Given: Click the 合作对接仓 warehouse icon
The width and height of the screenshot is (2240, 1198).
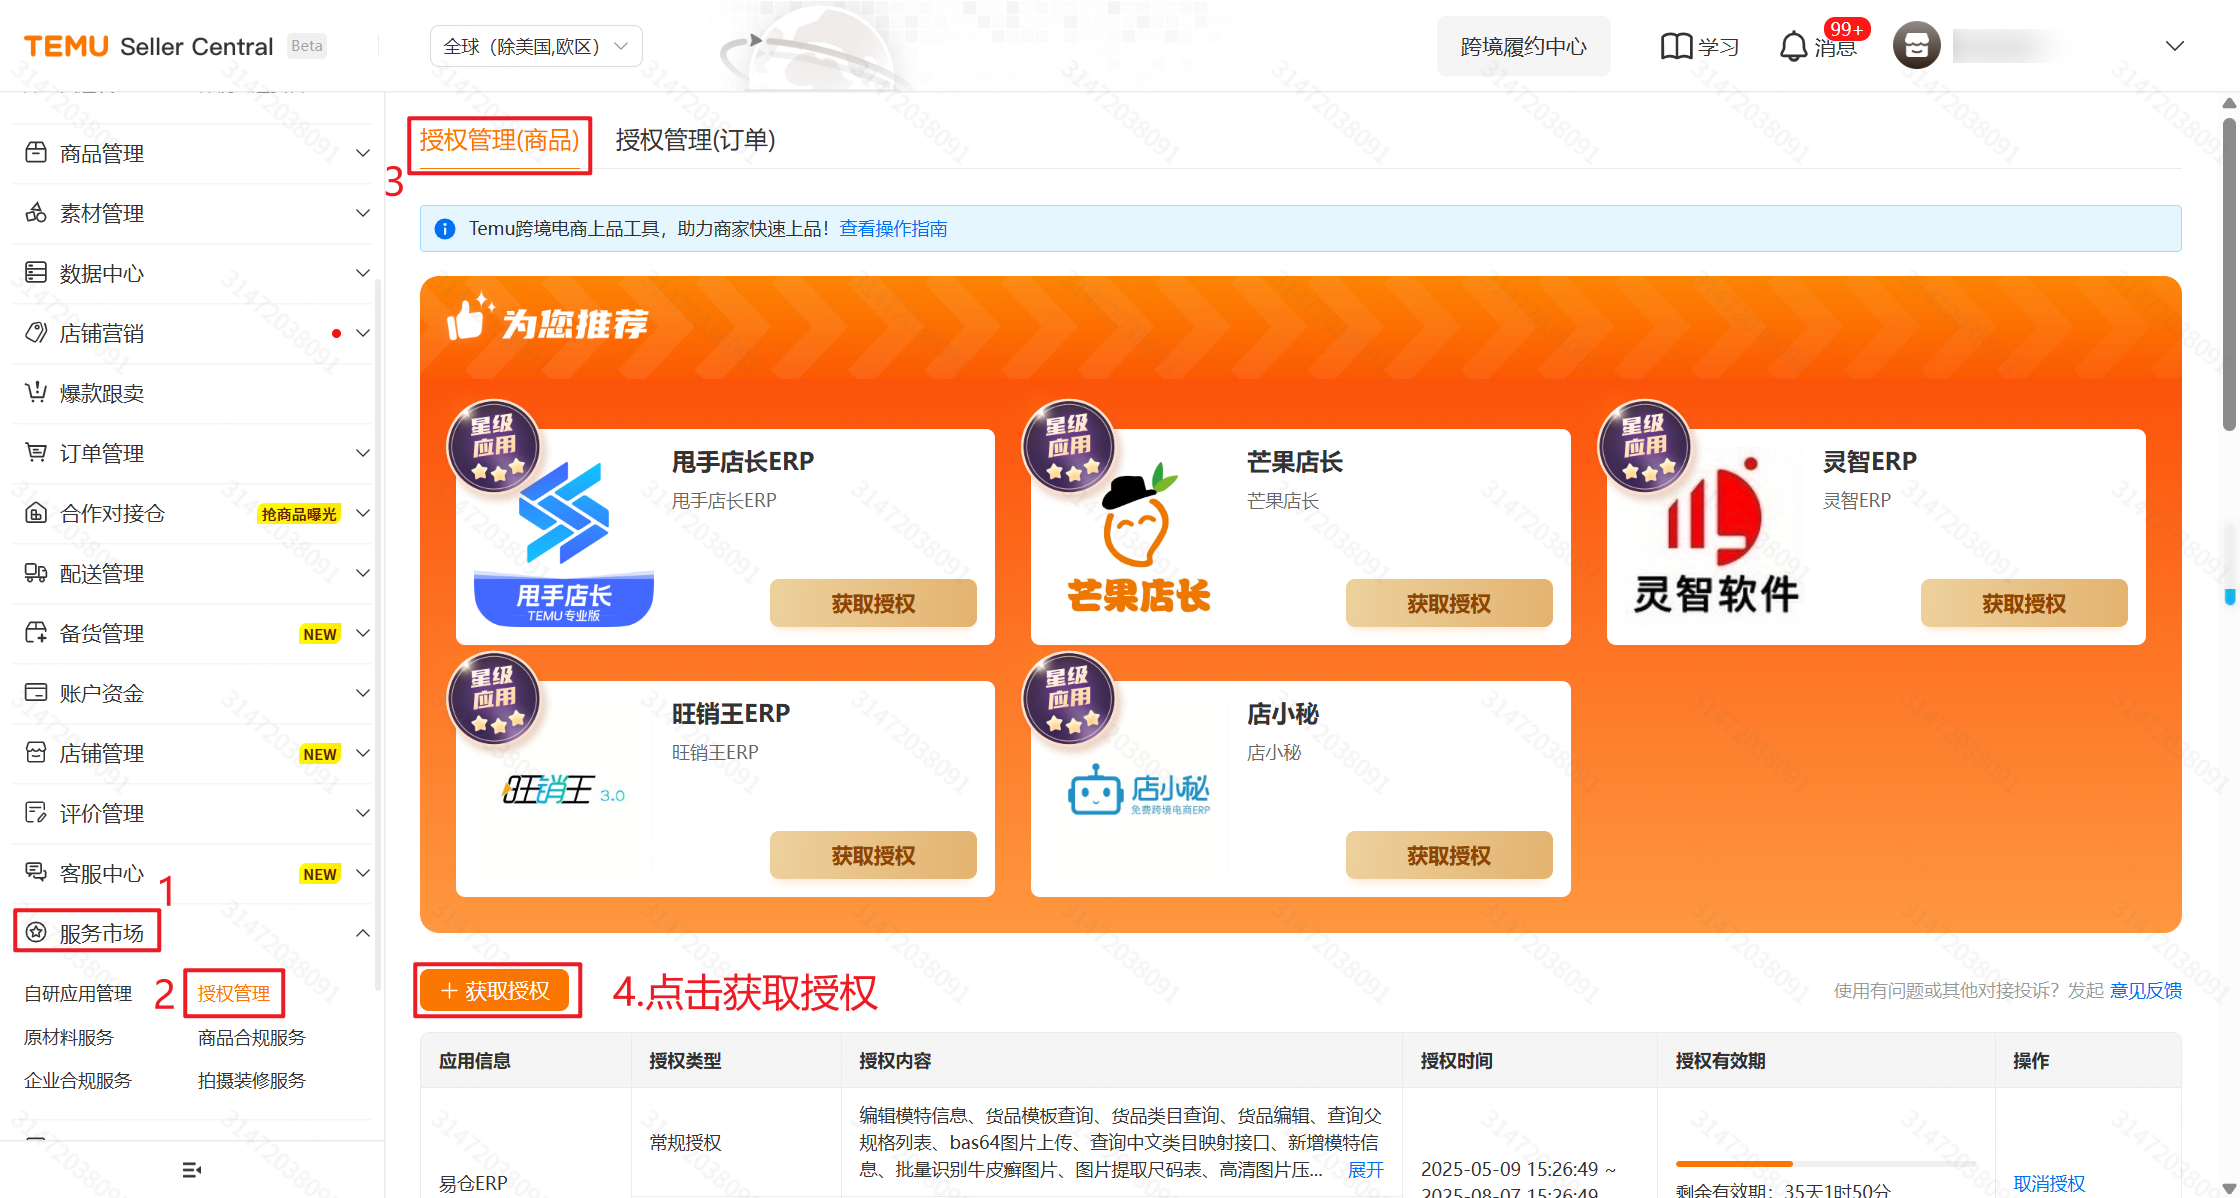Looking at the screenshot, I should point(36,513).
